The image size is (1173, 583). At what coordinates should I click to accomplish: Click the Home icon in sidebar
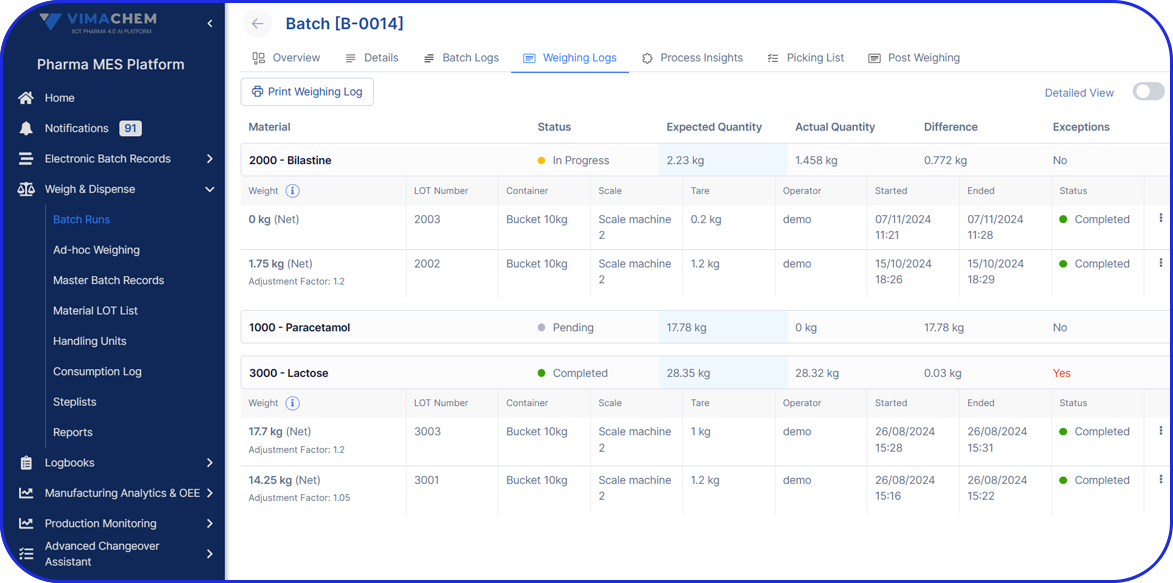(x=26, y=98)
